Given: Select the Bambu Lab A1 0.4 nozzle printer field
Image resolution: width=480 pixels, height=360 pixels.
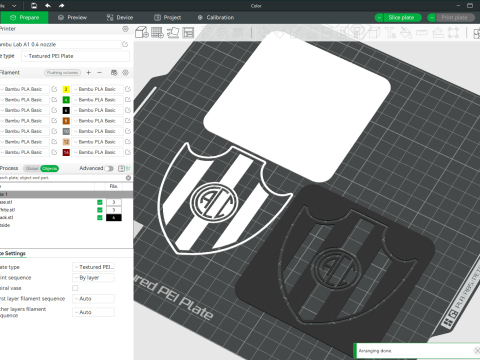Looking at the screenshot, I should pyautogui.click(x=60, y=44).
